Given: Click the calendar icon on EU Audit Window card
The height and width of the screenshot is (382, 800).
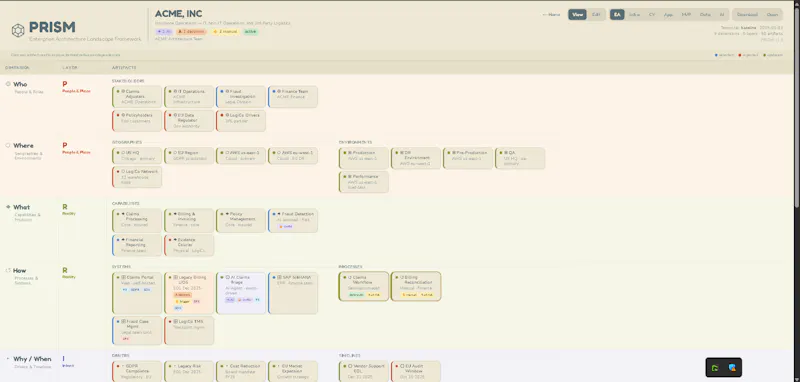Looking at the screenshot, I should coord(402,366).
